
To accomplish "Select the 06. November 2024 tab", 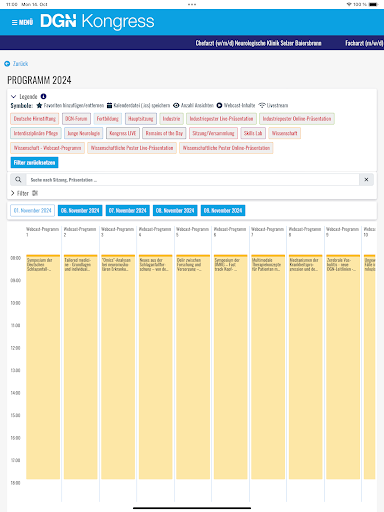I will click(80, 211).
